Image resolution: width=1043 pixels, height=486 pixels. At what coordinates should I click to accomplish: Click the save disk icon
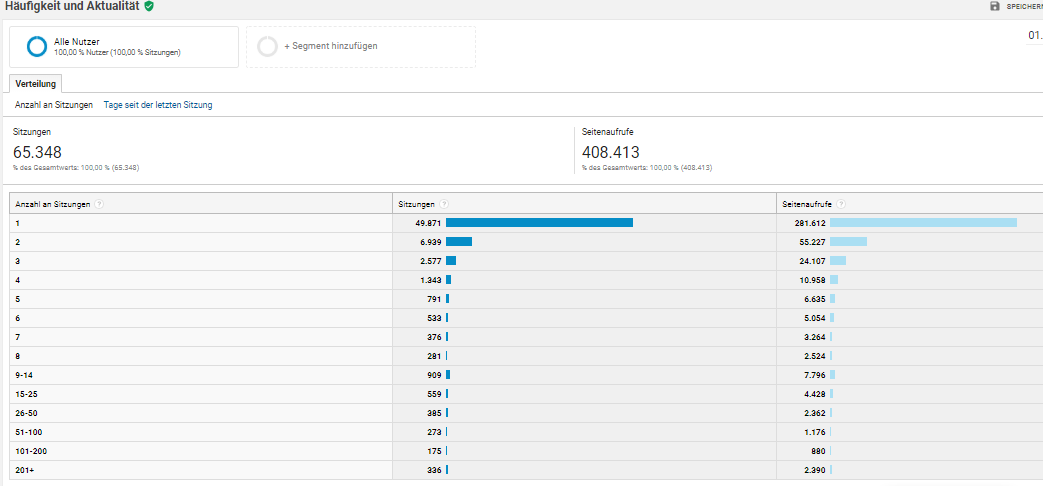(995, 6)
